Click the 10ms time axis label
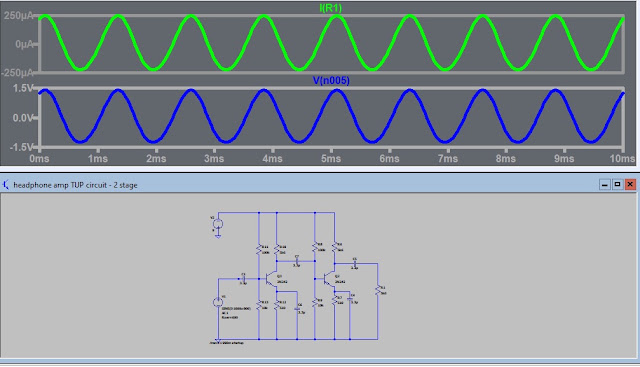The image size is (640, 367). tap(622, 158)
